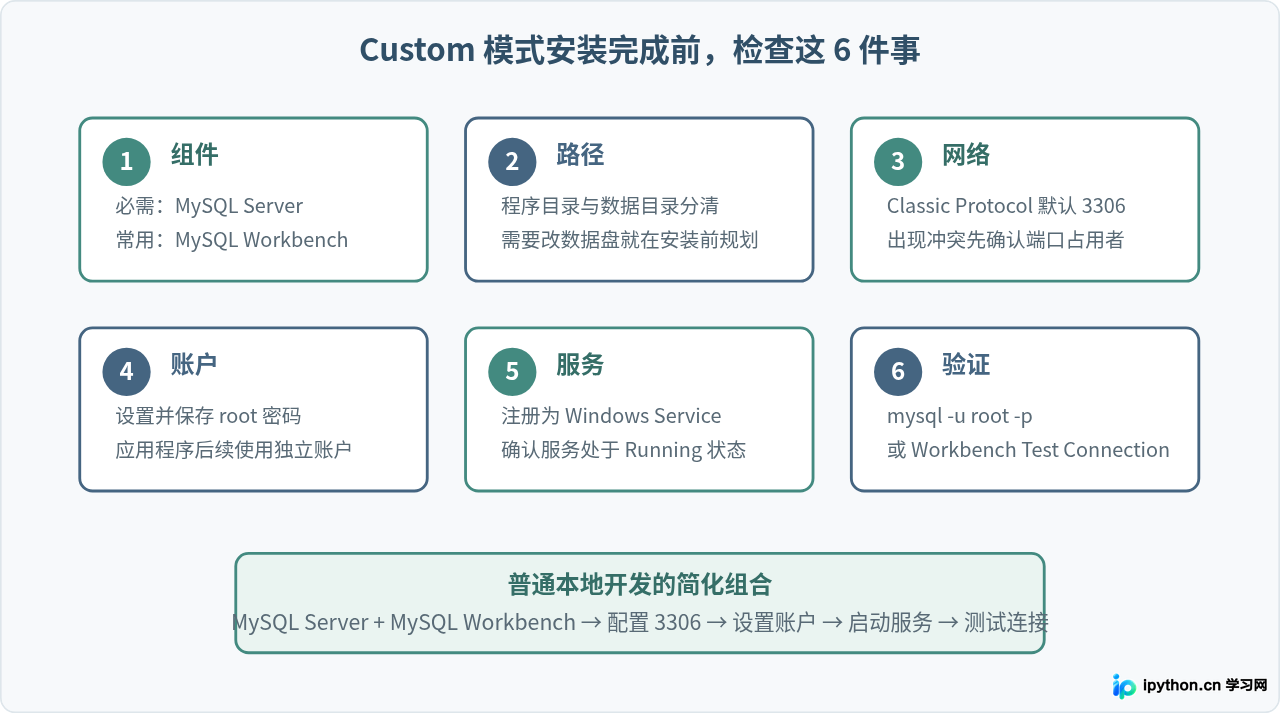Click the card heading '组件'

[x=194, y=154]
